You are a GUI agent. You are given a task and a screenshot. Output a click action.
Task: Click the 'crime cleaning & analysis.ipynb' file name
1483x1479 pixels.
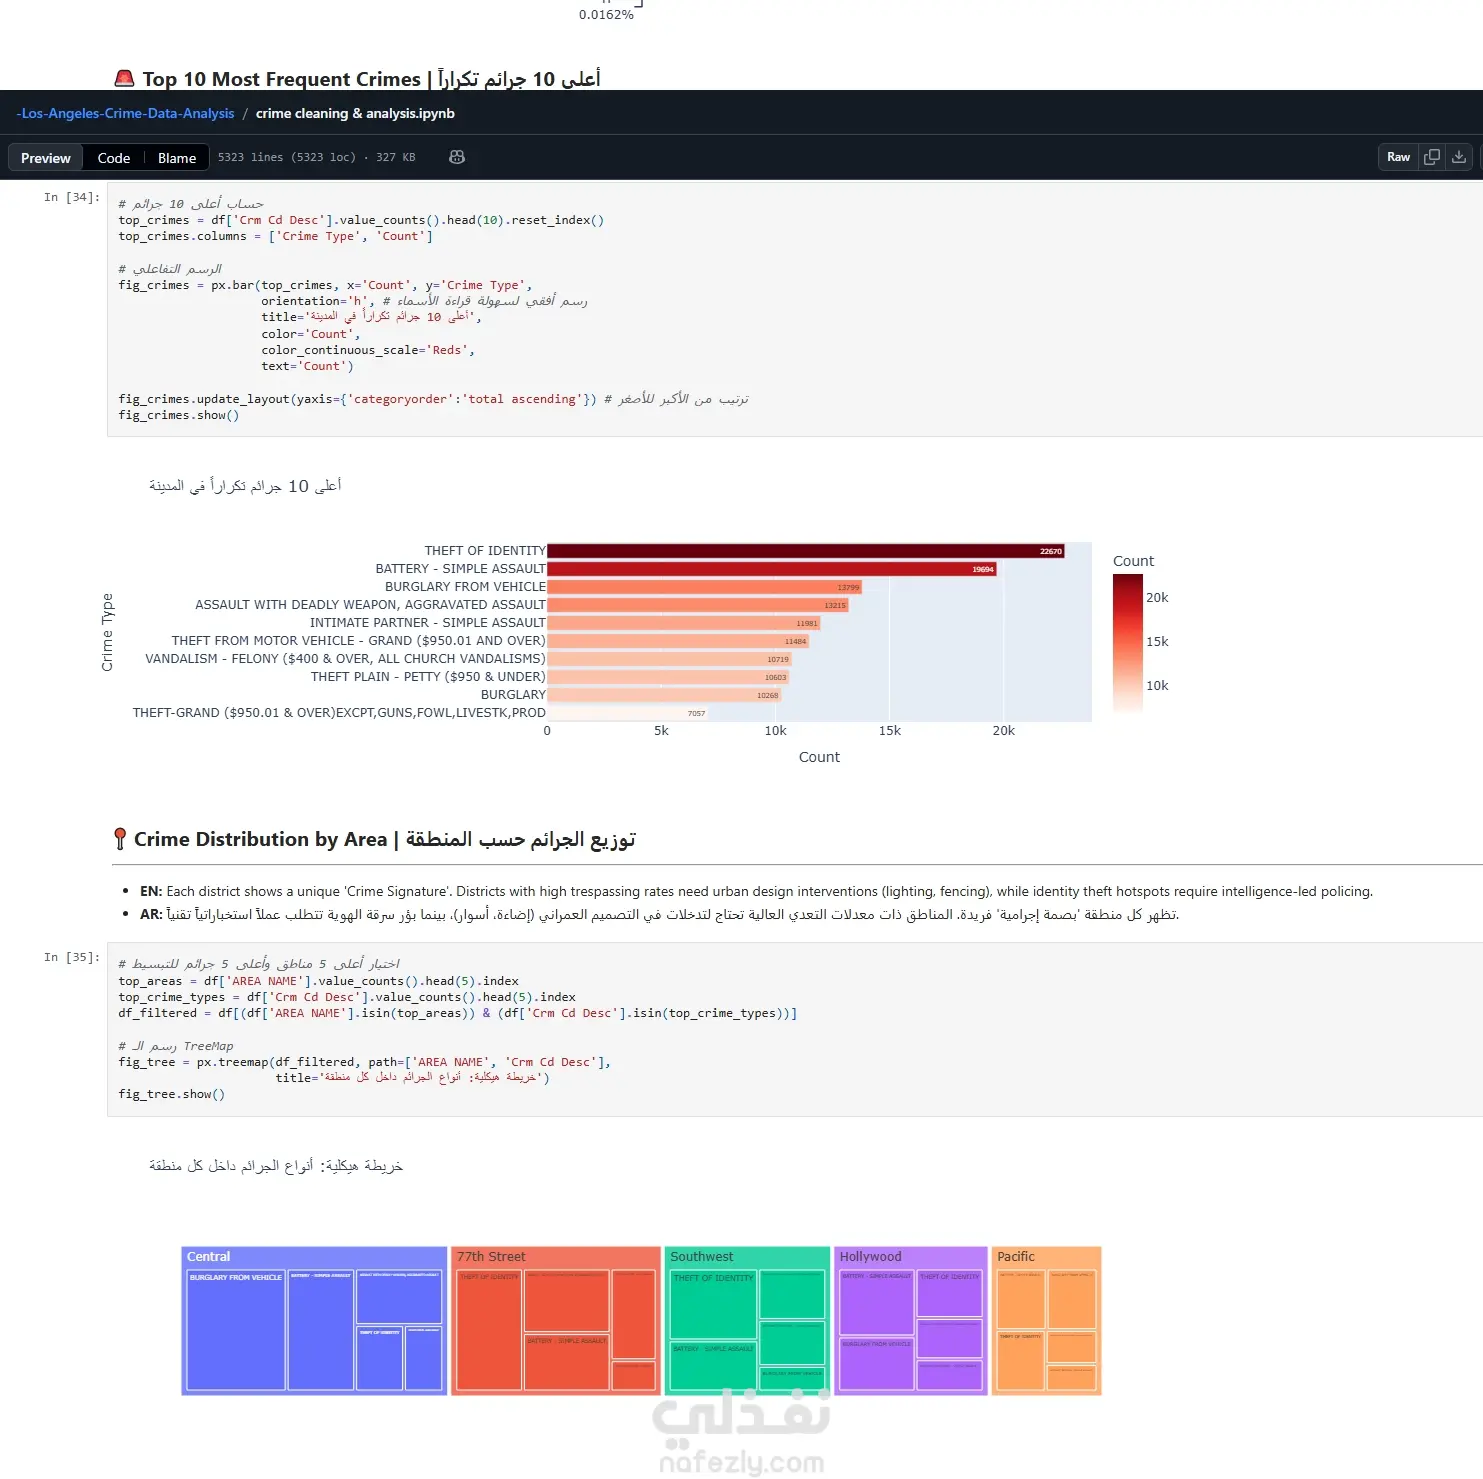click(355, 113)
